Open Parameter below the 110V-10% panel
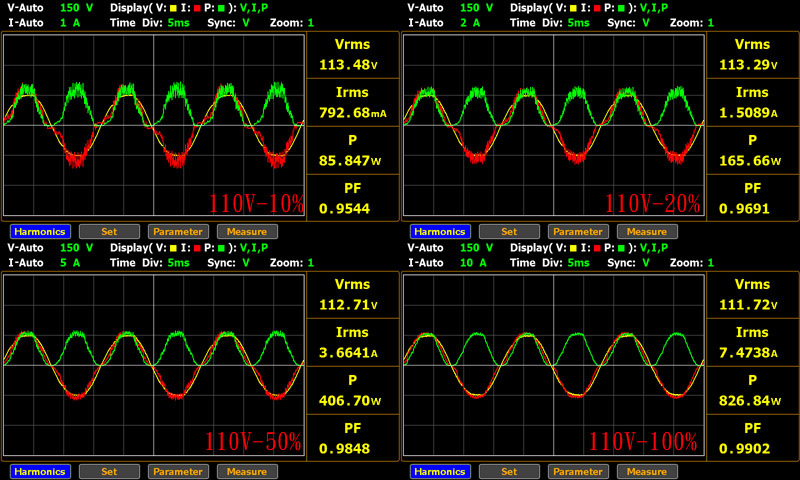800x480 pixels. (x=178, y=232)
